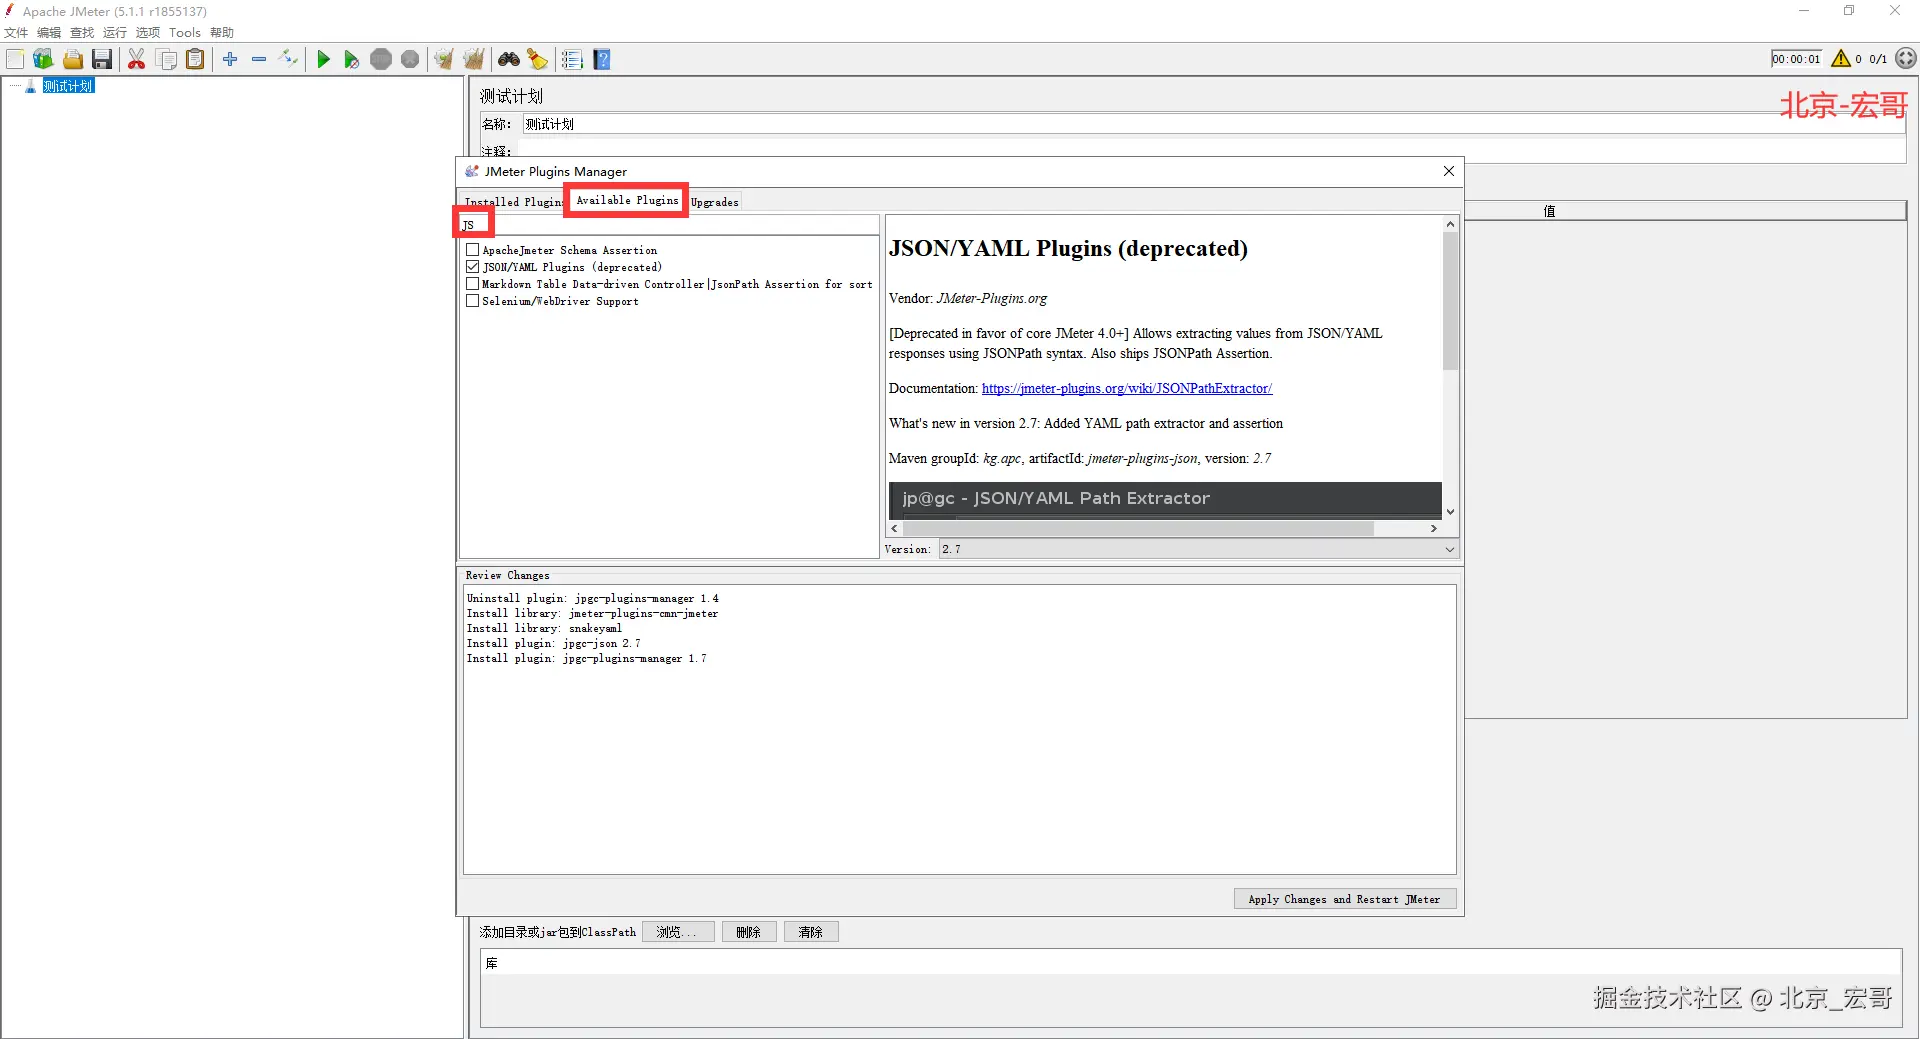The height and width of the screenshot is (1039, 1920).
Task: Click the 库 library table header
Action: [1191, 963]
